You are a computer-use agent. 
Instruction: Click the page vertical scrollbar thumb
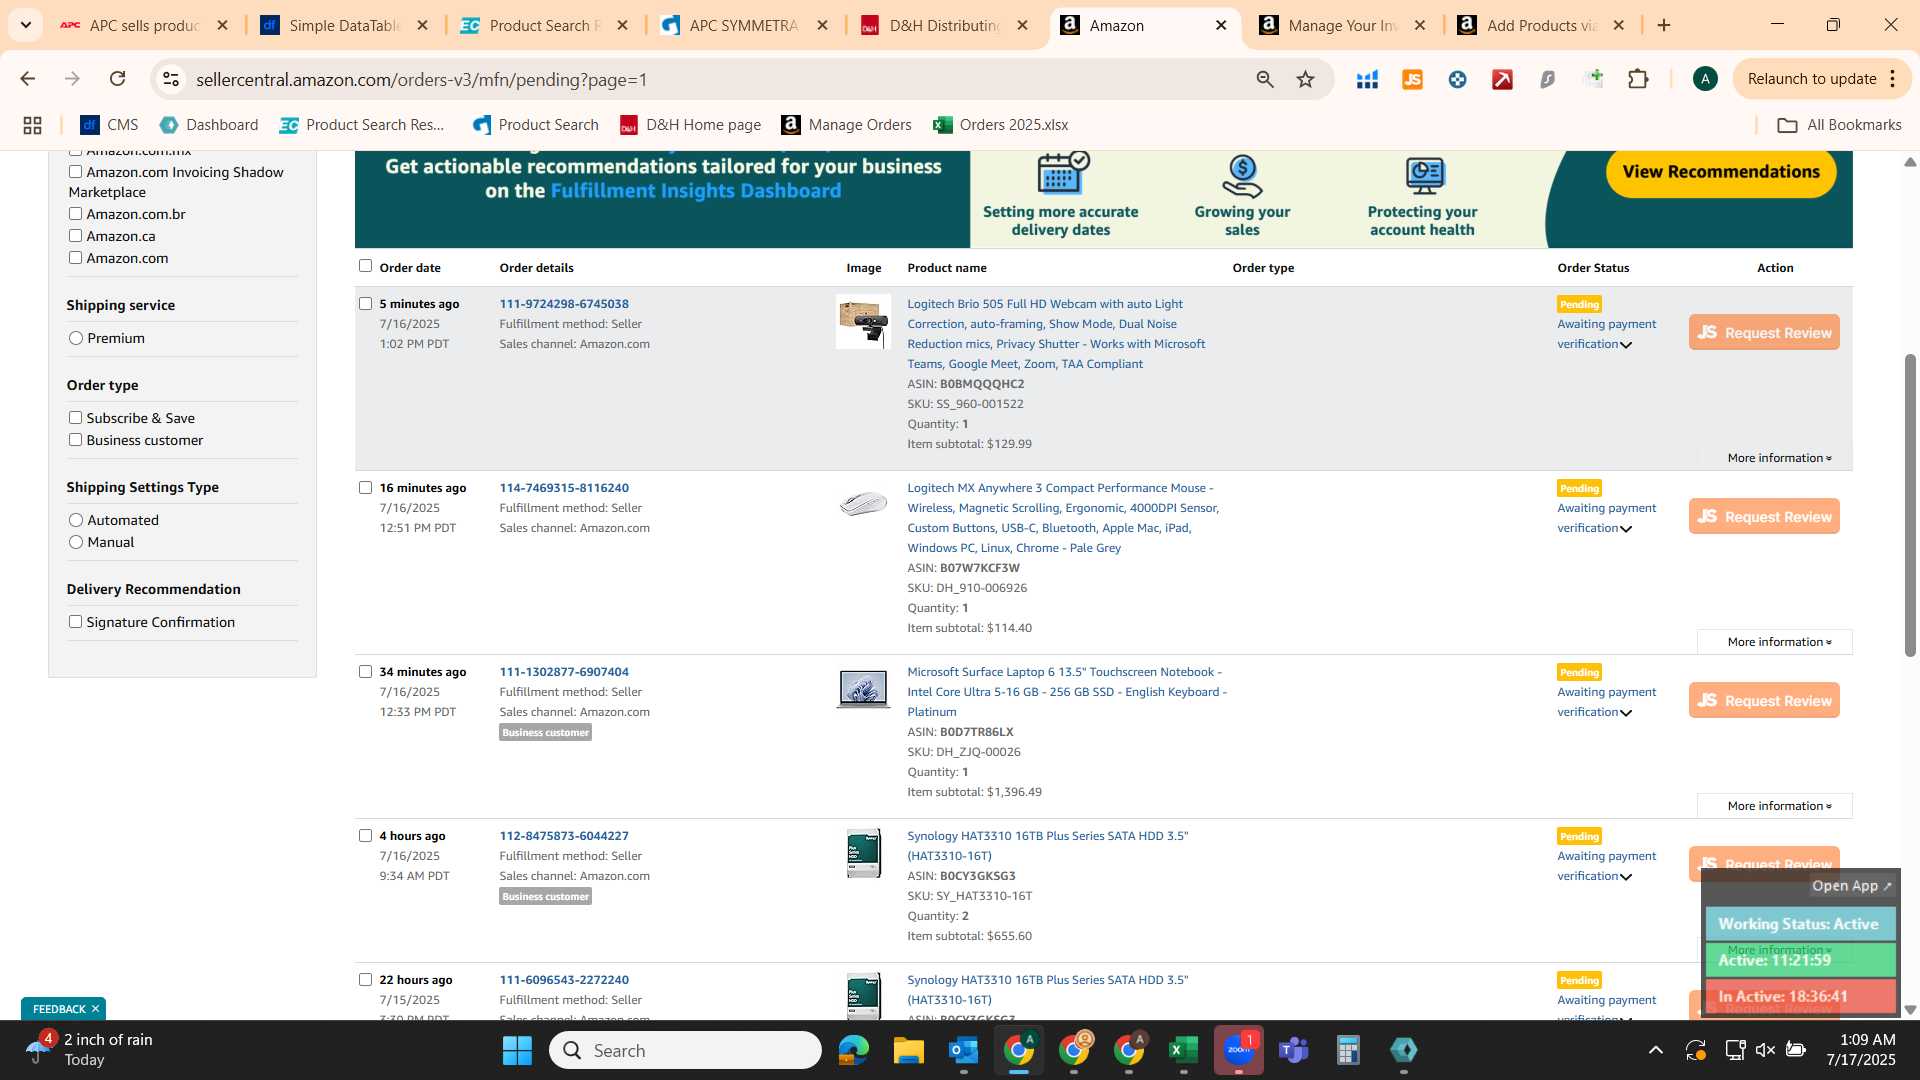pos(1910,505)
